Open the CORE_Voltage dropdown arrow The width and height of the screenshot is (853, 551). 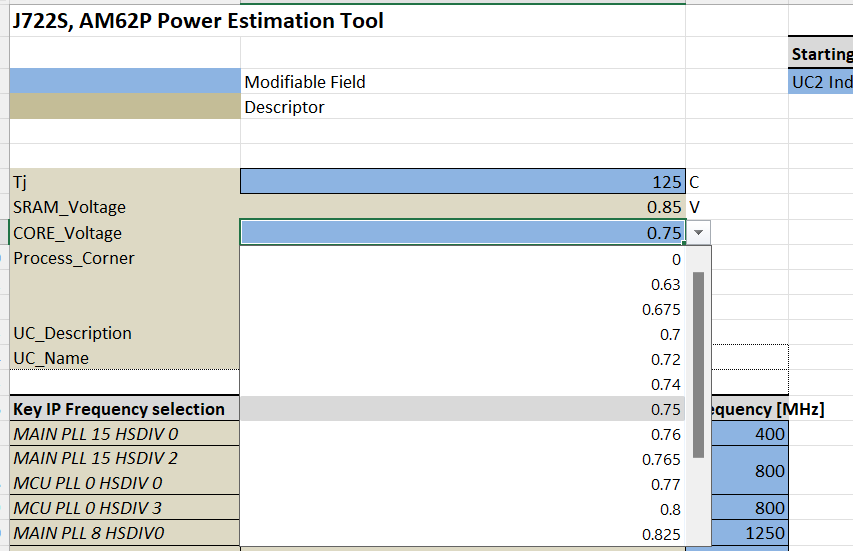[699, 233]
